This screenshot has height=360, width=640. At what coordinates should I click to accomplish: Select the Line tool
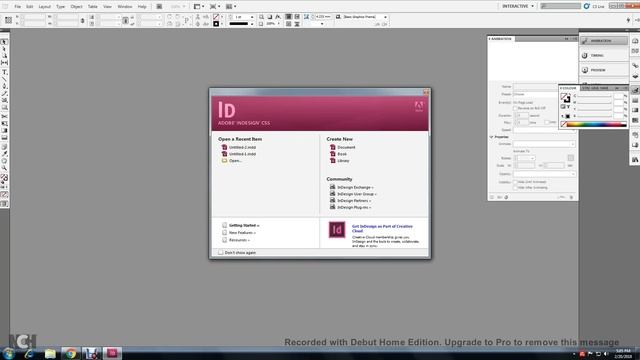(x=4, y=79)
